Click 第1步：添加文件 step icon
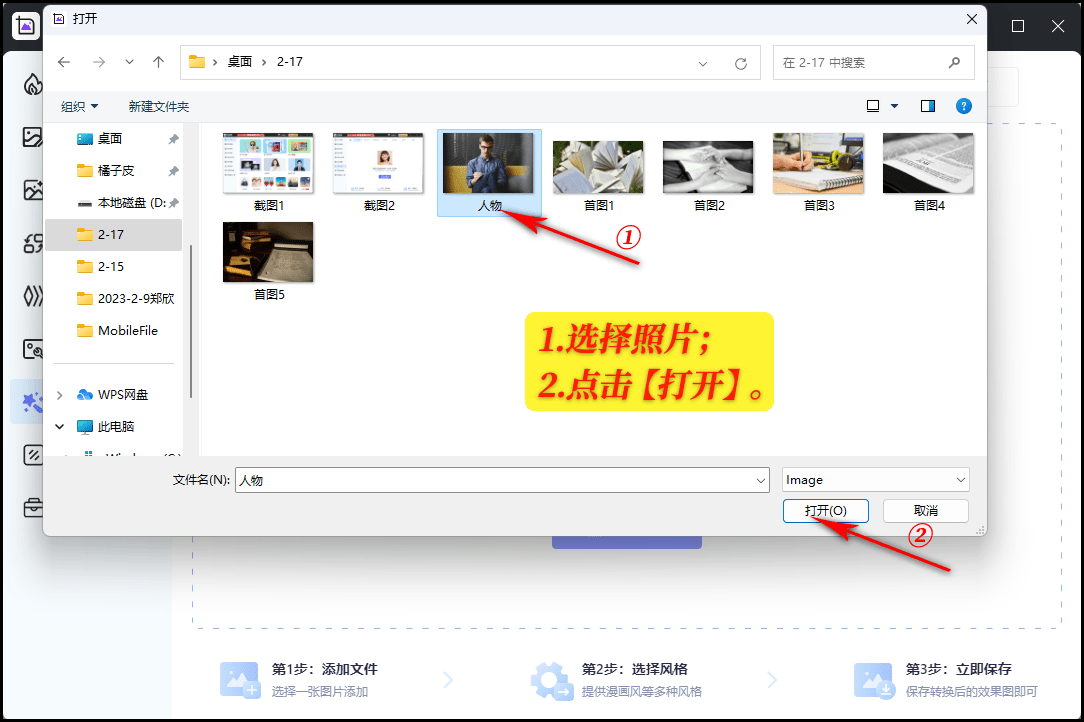 tap(240, 681)
